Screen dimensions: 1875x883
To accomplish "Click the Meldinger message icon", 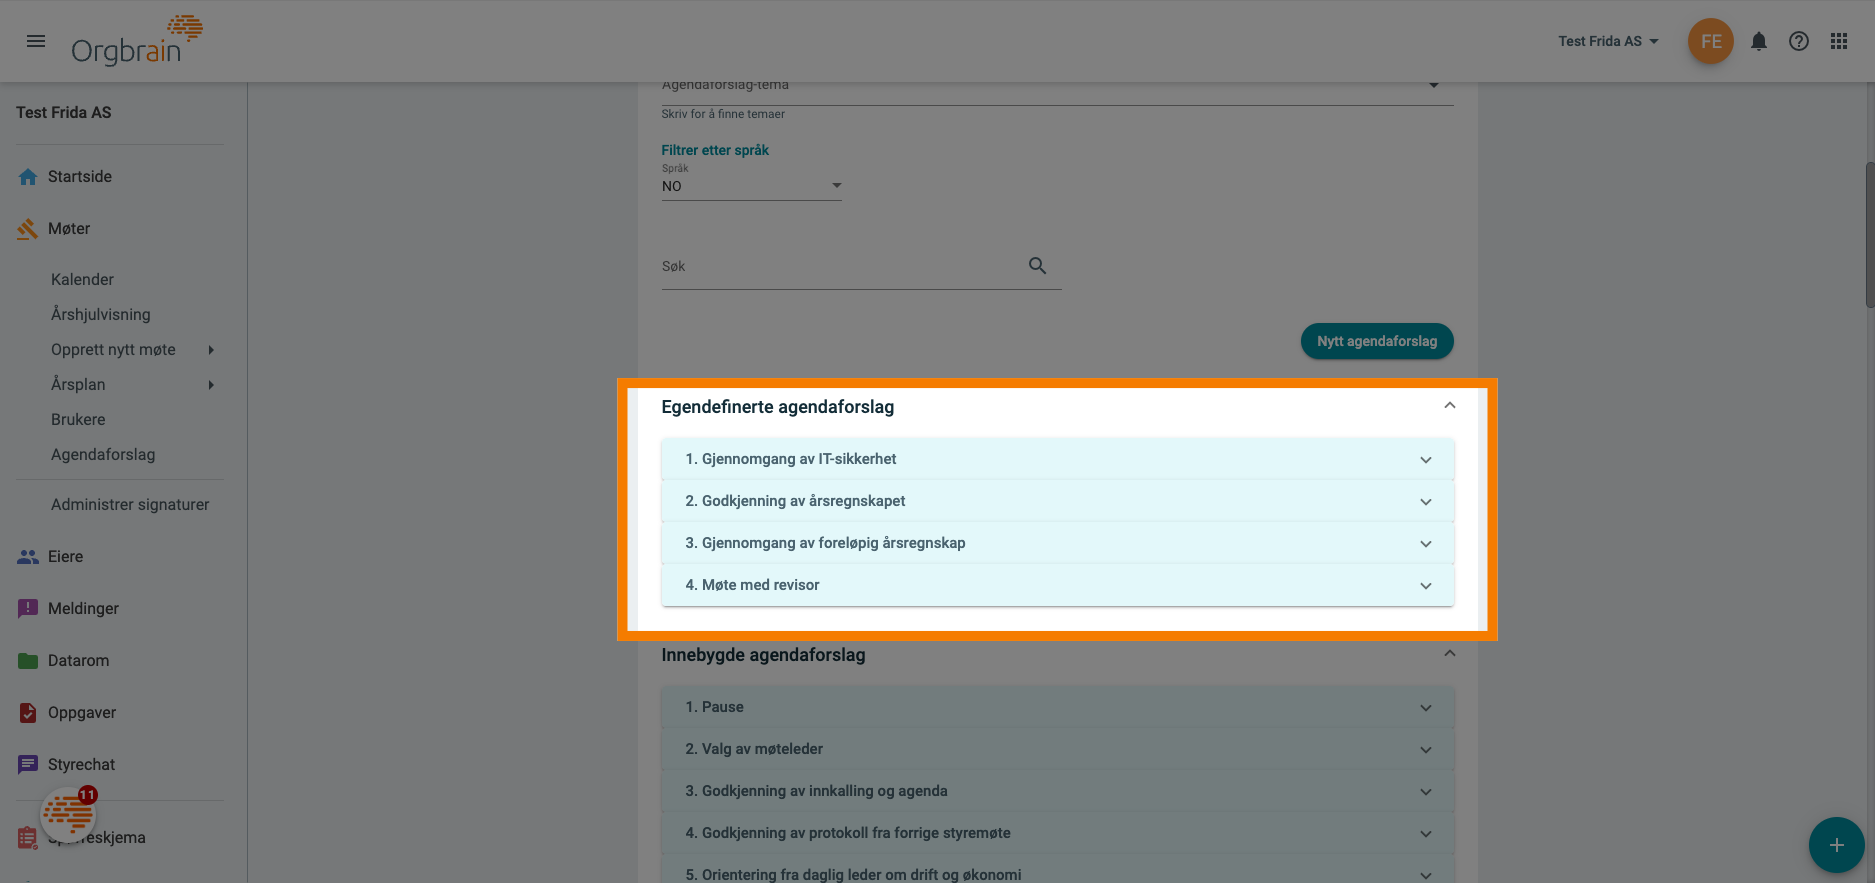I will point(28,609).
